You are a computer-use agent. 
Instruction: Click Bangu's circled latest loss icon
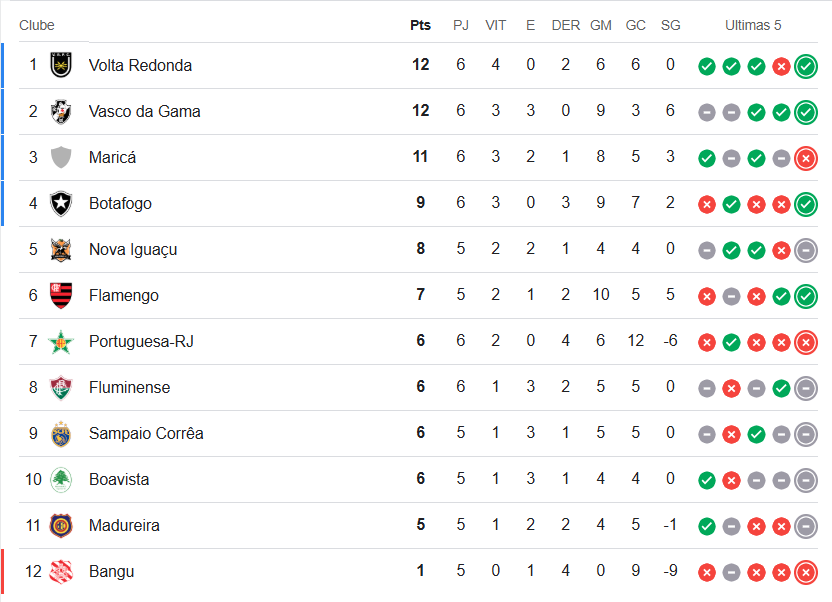click(x=806, y=572)
